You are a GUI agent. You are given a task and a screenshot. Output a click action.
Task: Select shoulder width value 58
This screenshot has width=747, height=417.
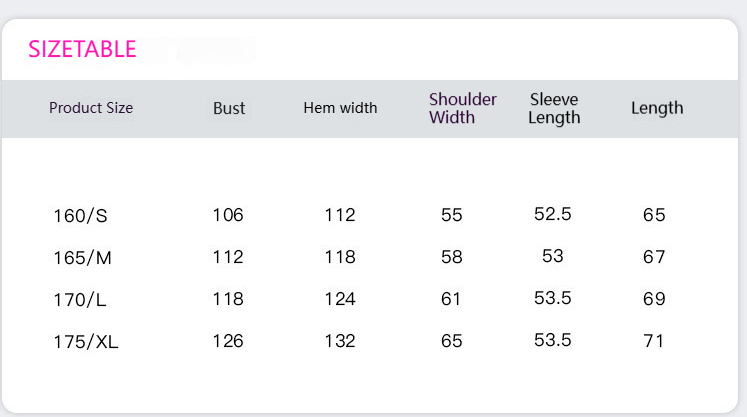pyautogui.click(x=452, y=257)
